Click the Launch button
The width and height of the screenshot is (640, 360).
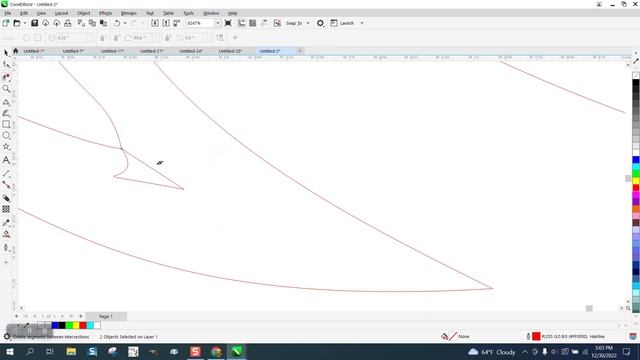tap(342, 23)
